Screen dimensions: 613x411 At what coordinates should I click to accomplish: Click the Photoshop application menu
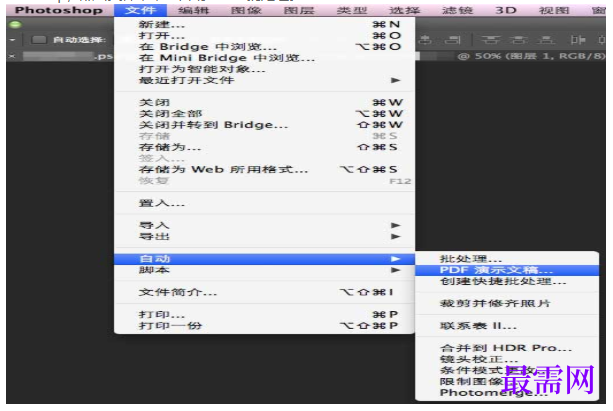[x=59, y=10]
